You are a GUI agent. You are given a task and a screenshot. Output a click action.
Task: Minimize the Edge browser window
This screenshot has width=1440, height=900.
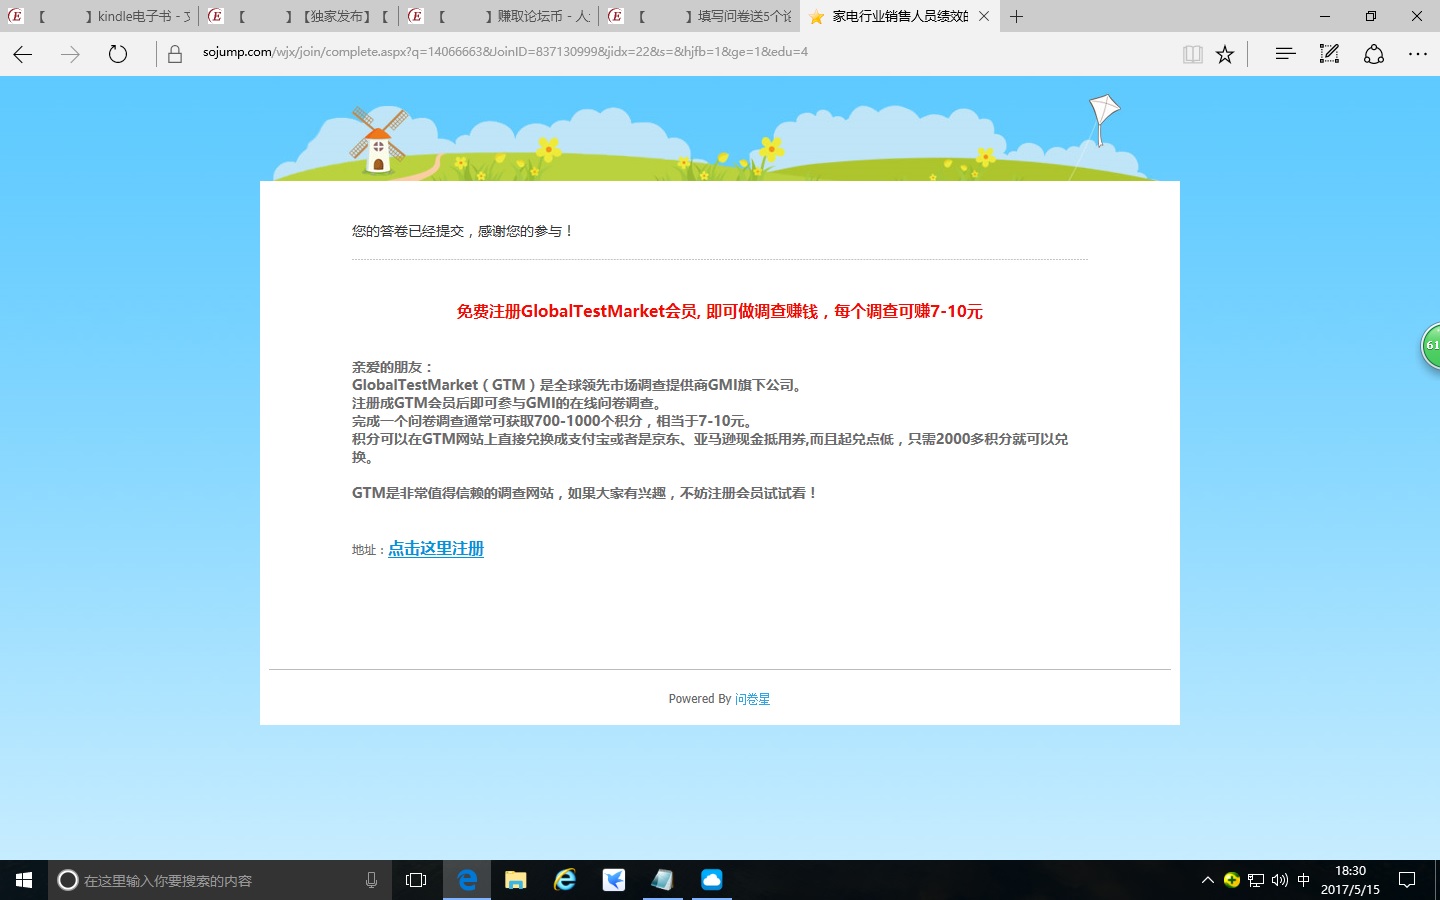[x=1325, y=16]
